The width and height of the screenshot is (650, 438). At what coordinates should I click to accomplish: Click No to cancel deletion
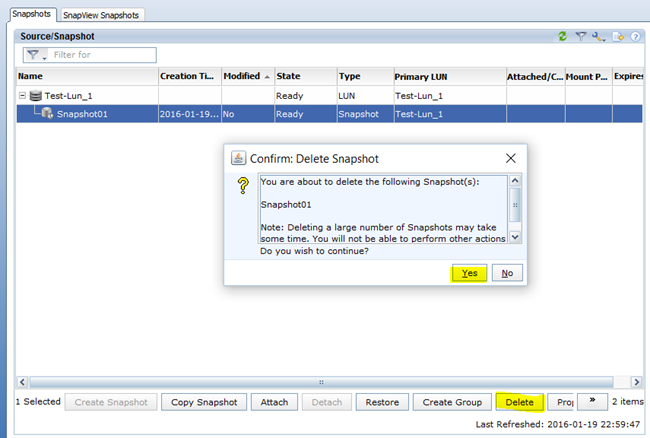[507, 273]
